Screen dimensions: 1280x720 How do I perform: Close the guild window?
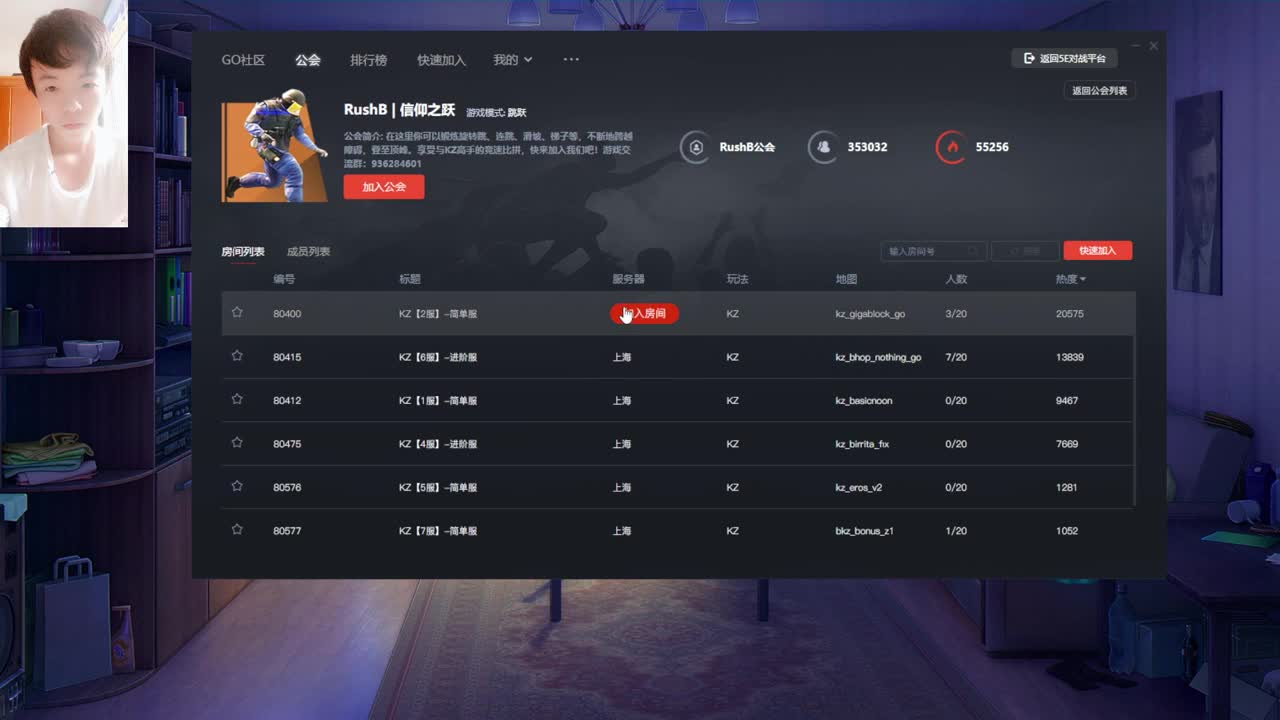pos(1153,46)
